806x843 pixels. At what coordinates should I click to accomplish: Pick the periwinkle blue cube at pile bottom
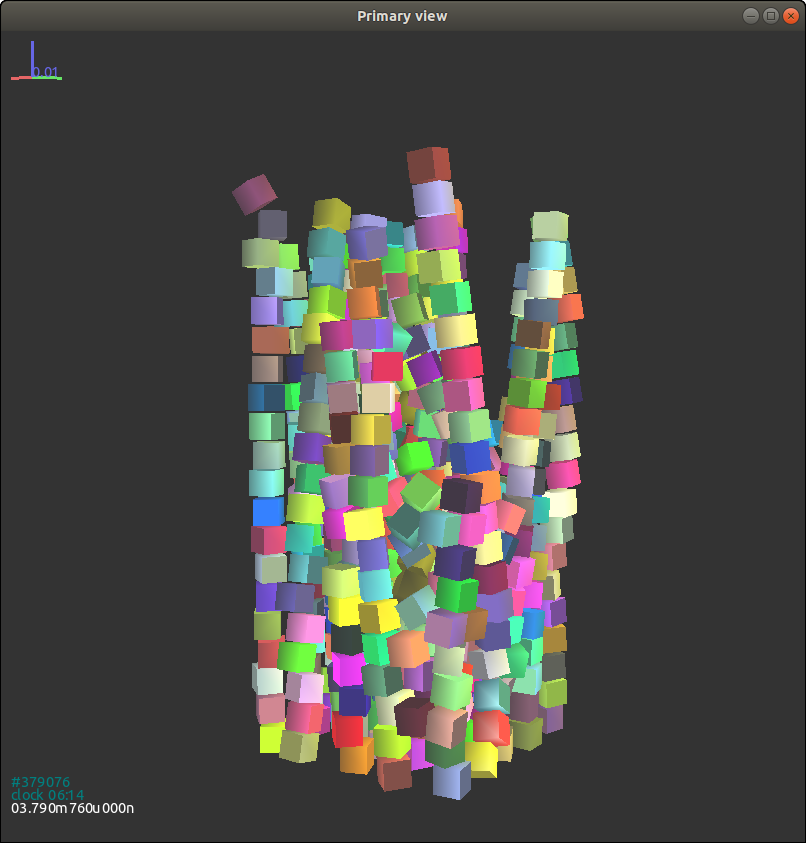(452, 781)
